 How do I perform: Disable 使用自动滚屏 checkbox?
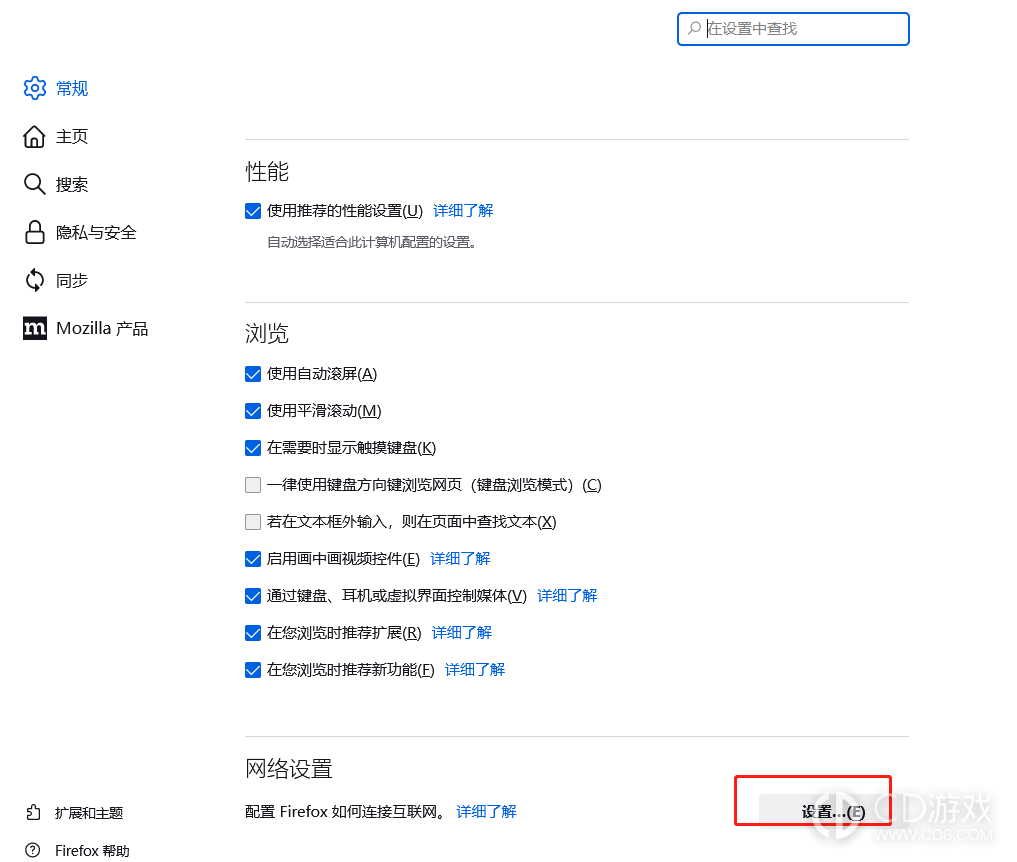point(253,374)
